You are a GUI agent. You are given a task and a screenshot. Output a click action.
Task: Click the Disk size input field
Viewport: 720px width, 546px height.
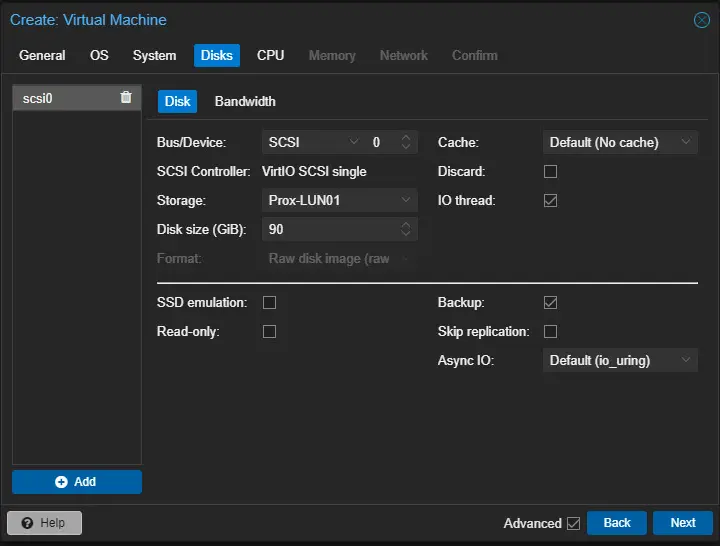click(x=330, y=230)
